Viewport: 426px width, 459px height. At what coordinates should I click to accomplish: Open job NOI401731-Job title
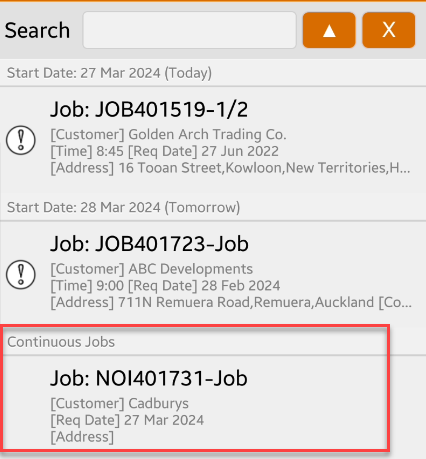(149, 378)
